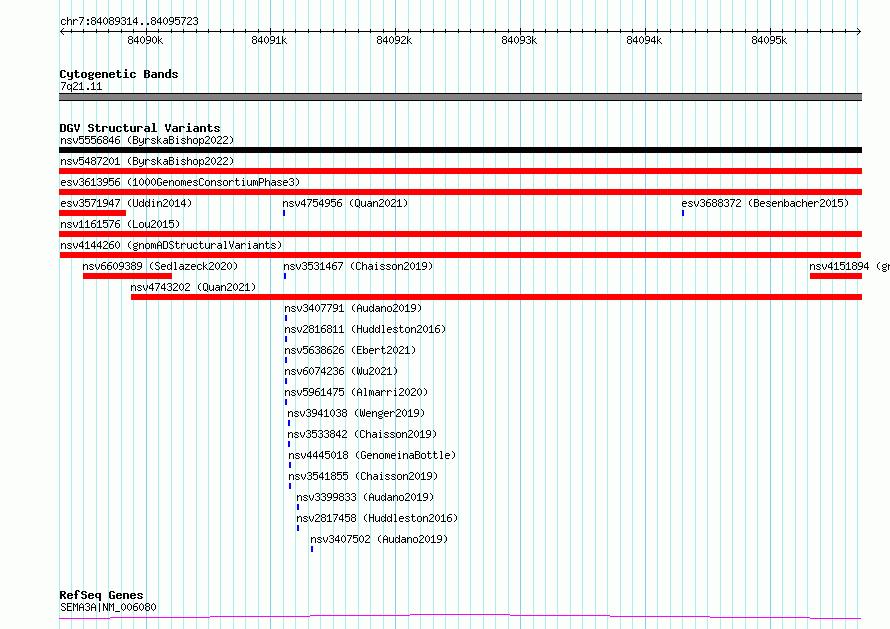The width and height of the screenshot is (890, 629).
Task: Click the blue marker under nsv3941038
Action: (x=289, y=423)
